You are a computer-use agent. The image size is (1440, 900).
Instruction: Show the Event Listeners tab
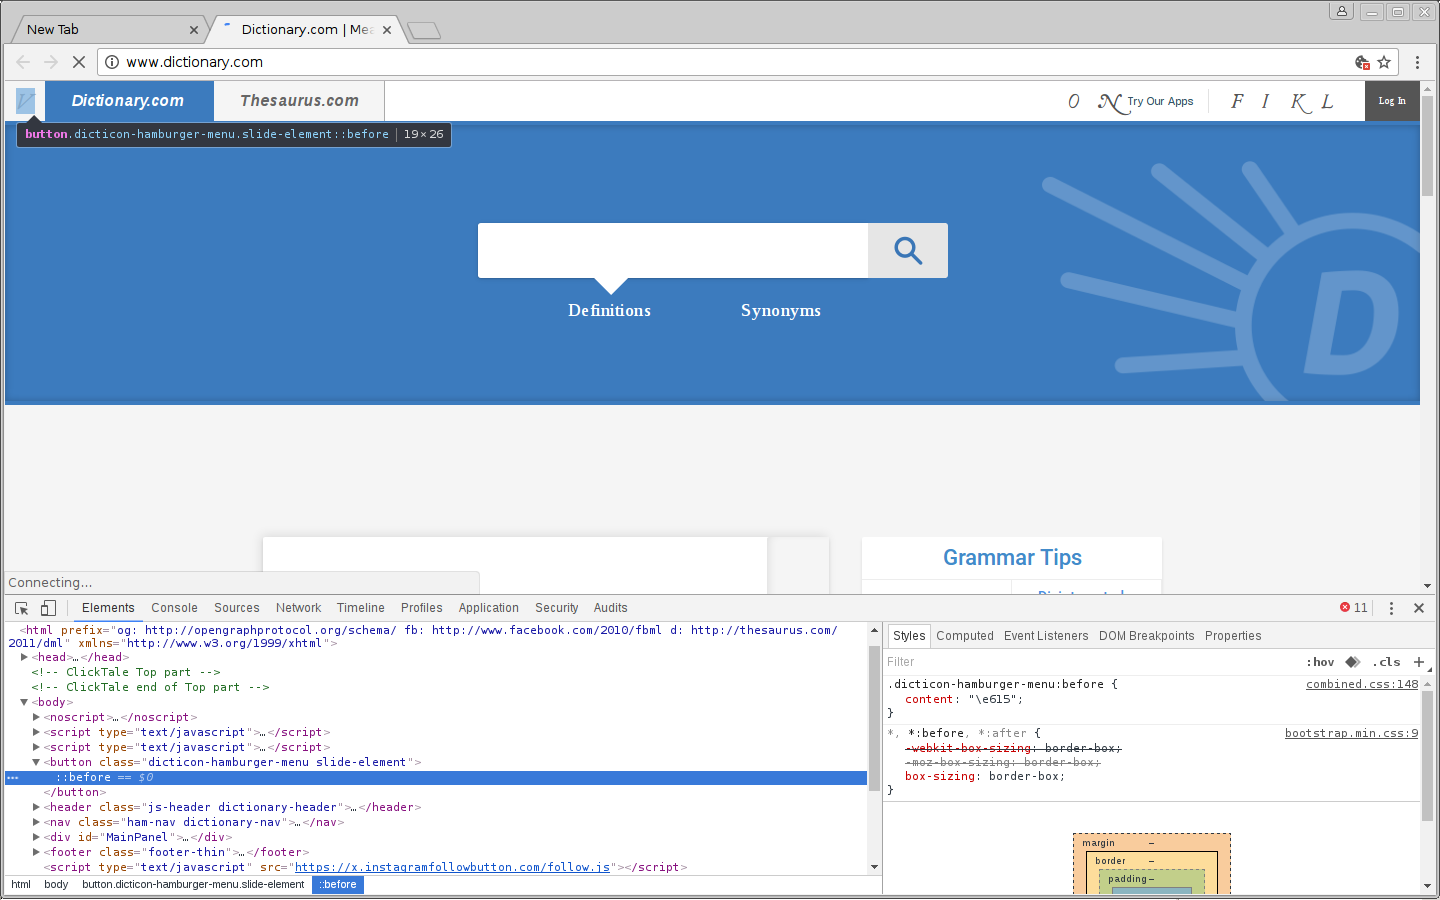point(1046,636)
